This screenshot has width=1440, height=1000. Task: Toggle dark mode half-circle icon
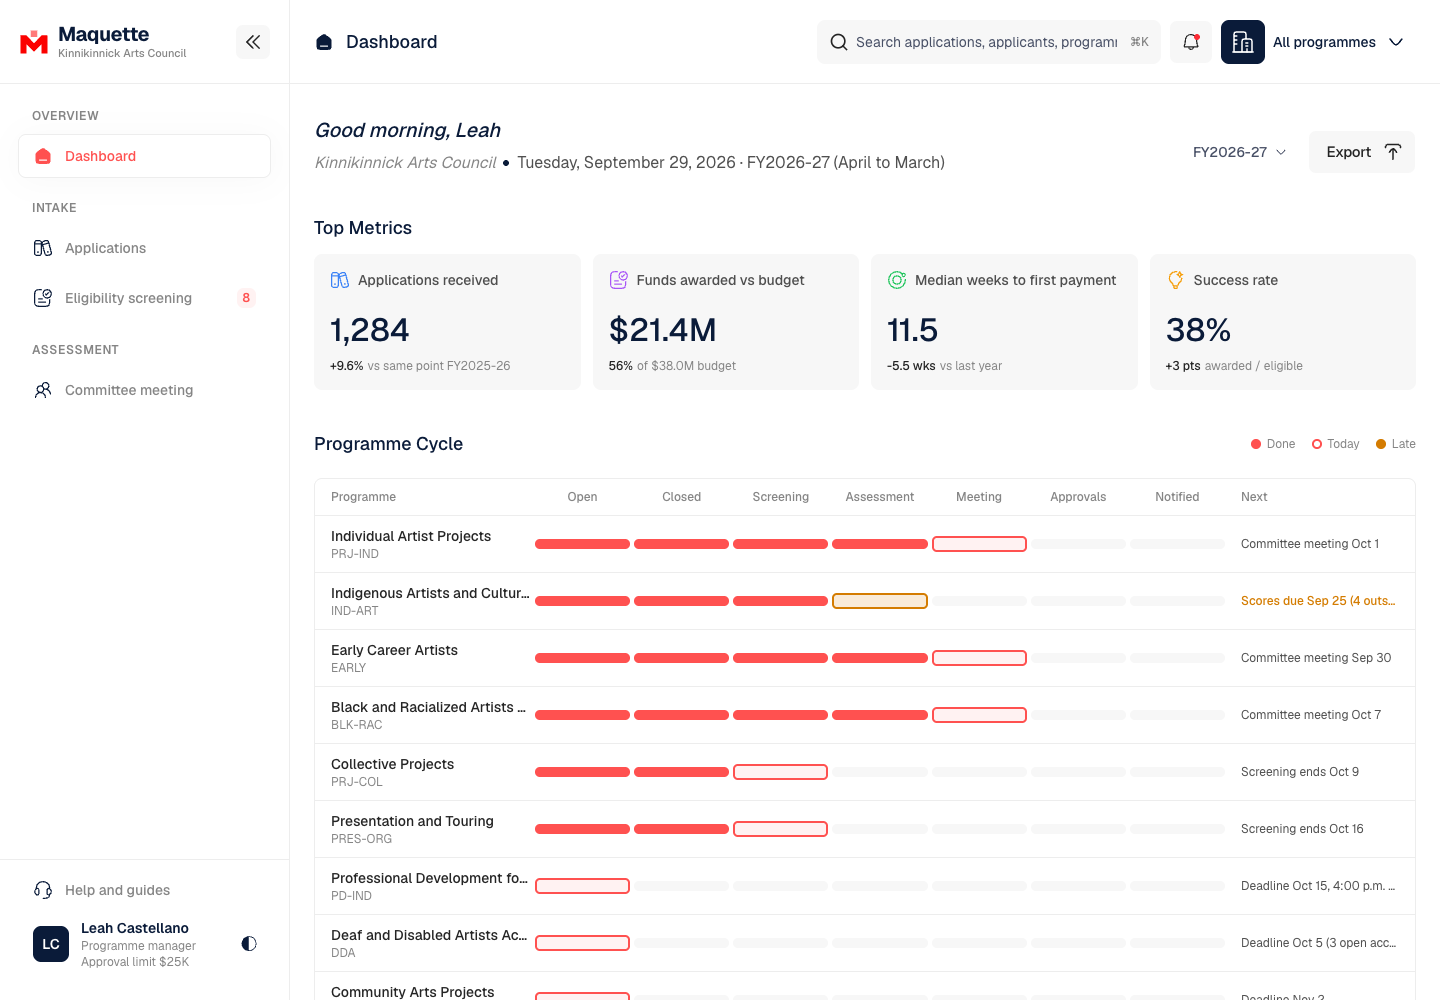(x=249, y=943)
